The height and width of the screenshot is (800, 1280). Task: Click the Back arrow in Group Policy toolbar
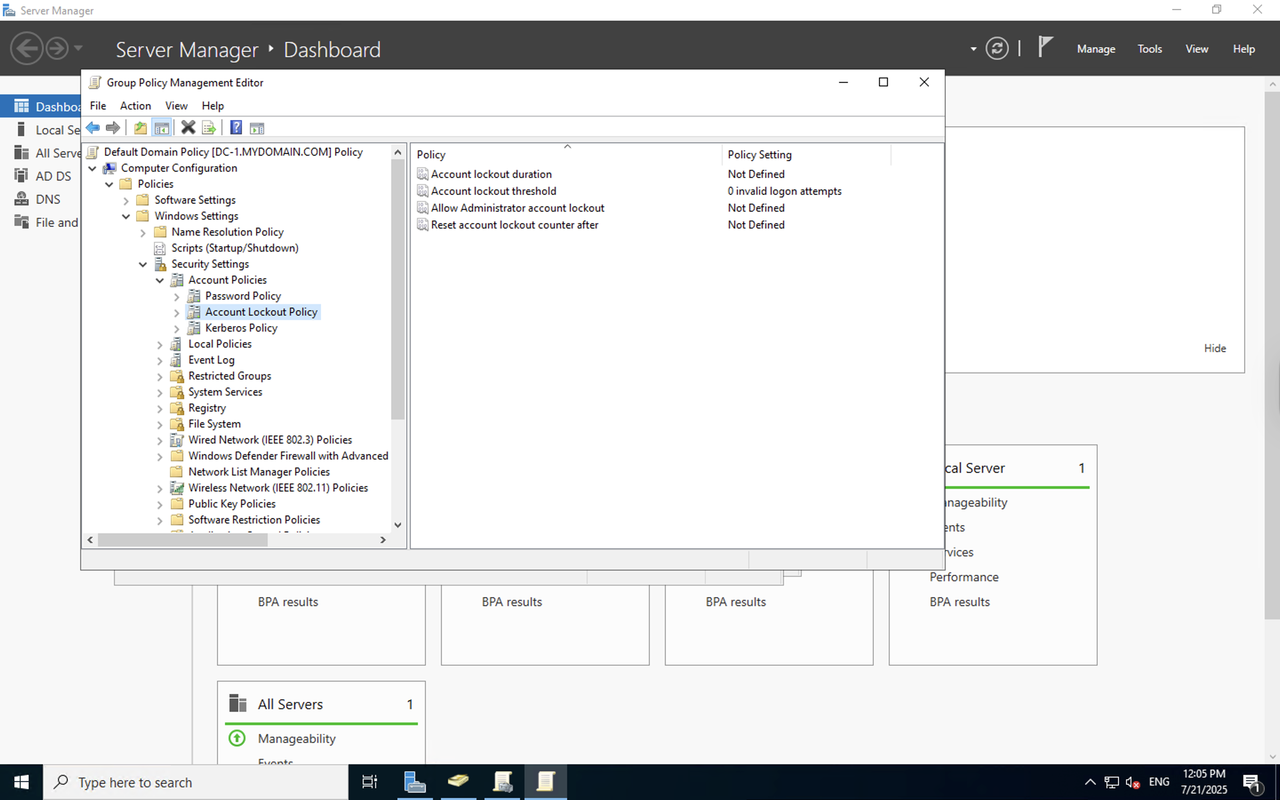point(93,127)
